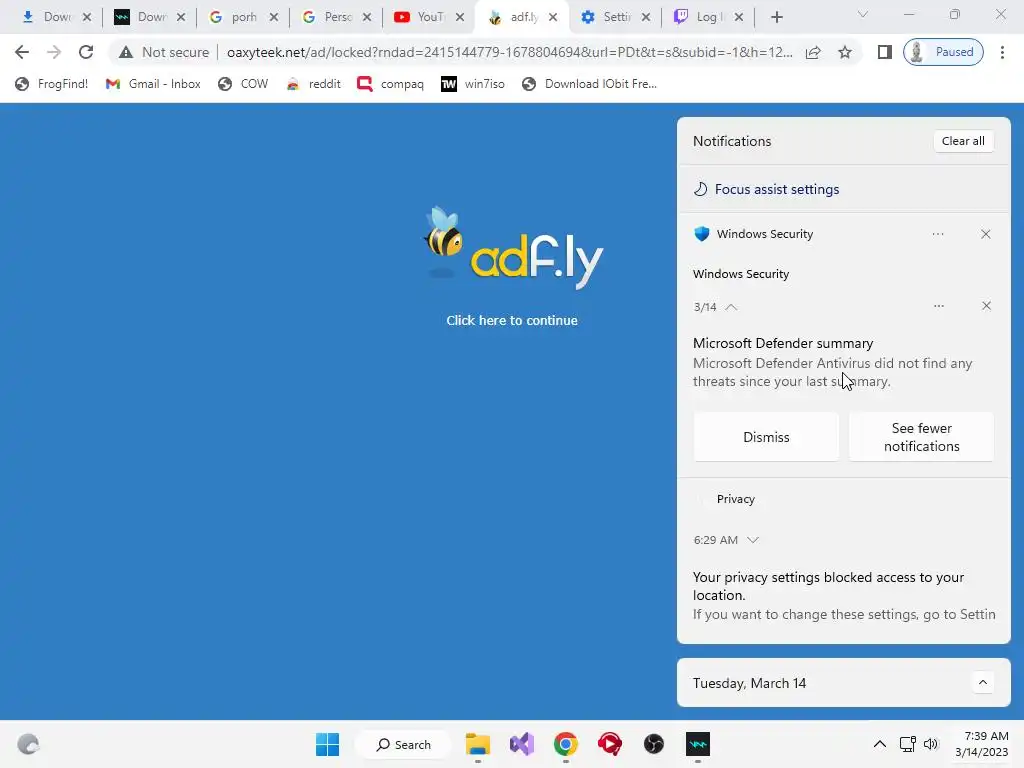Open the volume tray icon
The width and height of the screenshot is (1024, 768).
pos(931,744)
